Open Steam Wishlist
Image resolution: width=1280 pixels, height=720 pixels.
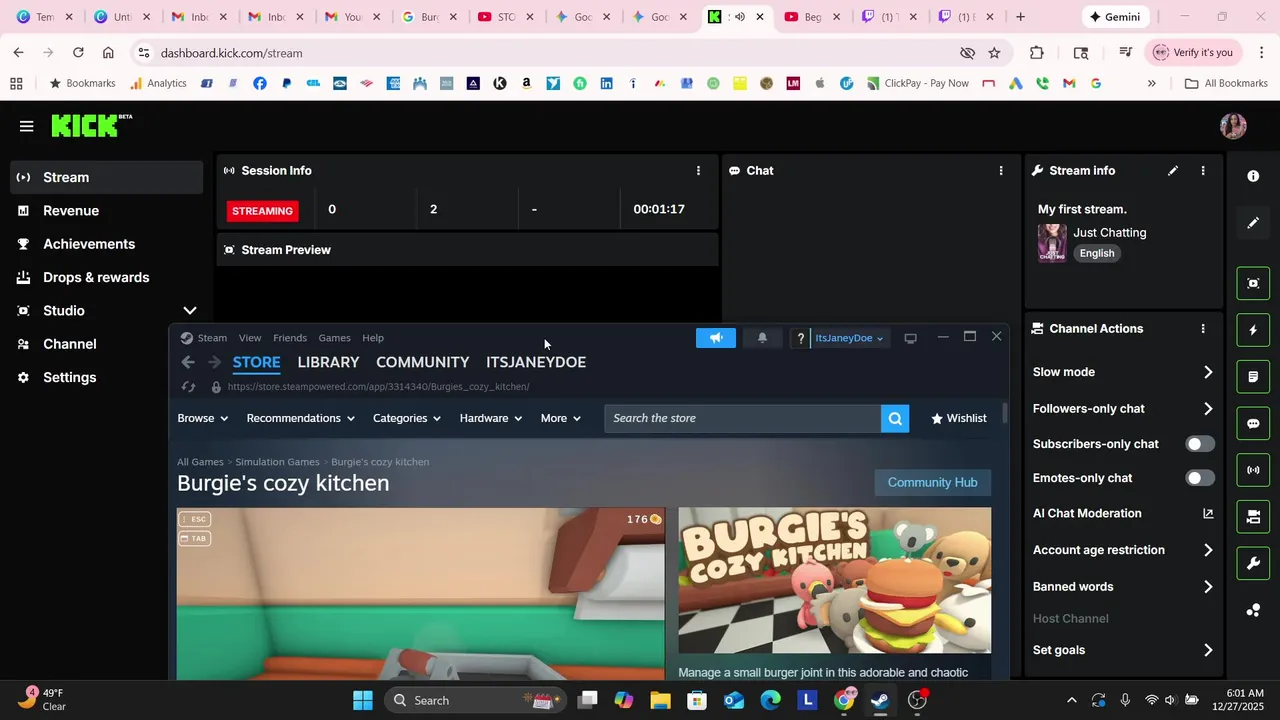[958, 418]
